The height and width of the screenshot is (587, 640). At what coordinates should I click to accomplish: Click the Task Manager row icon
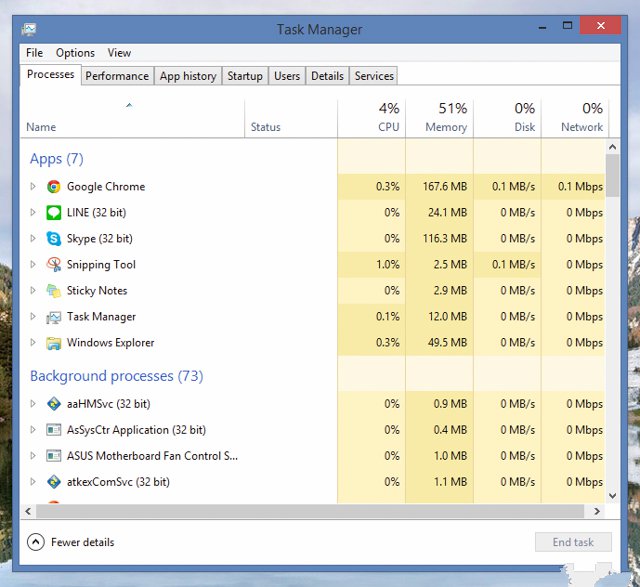click(53, 317)
